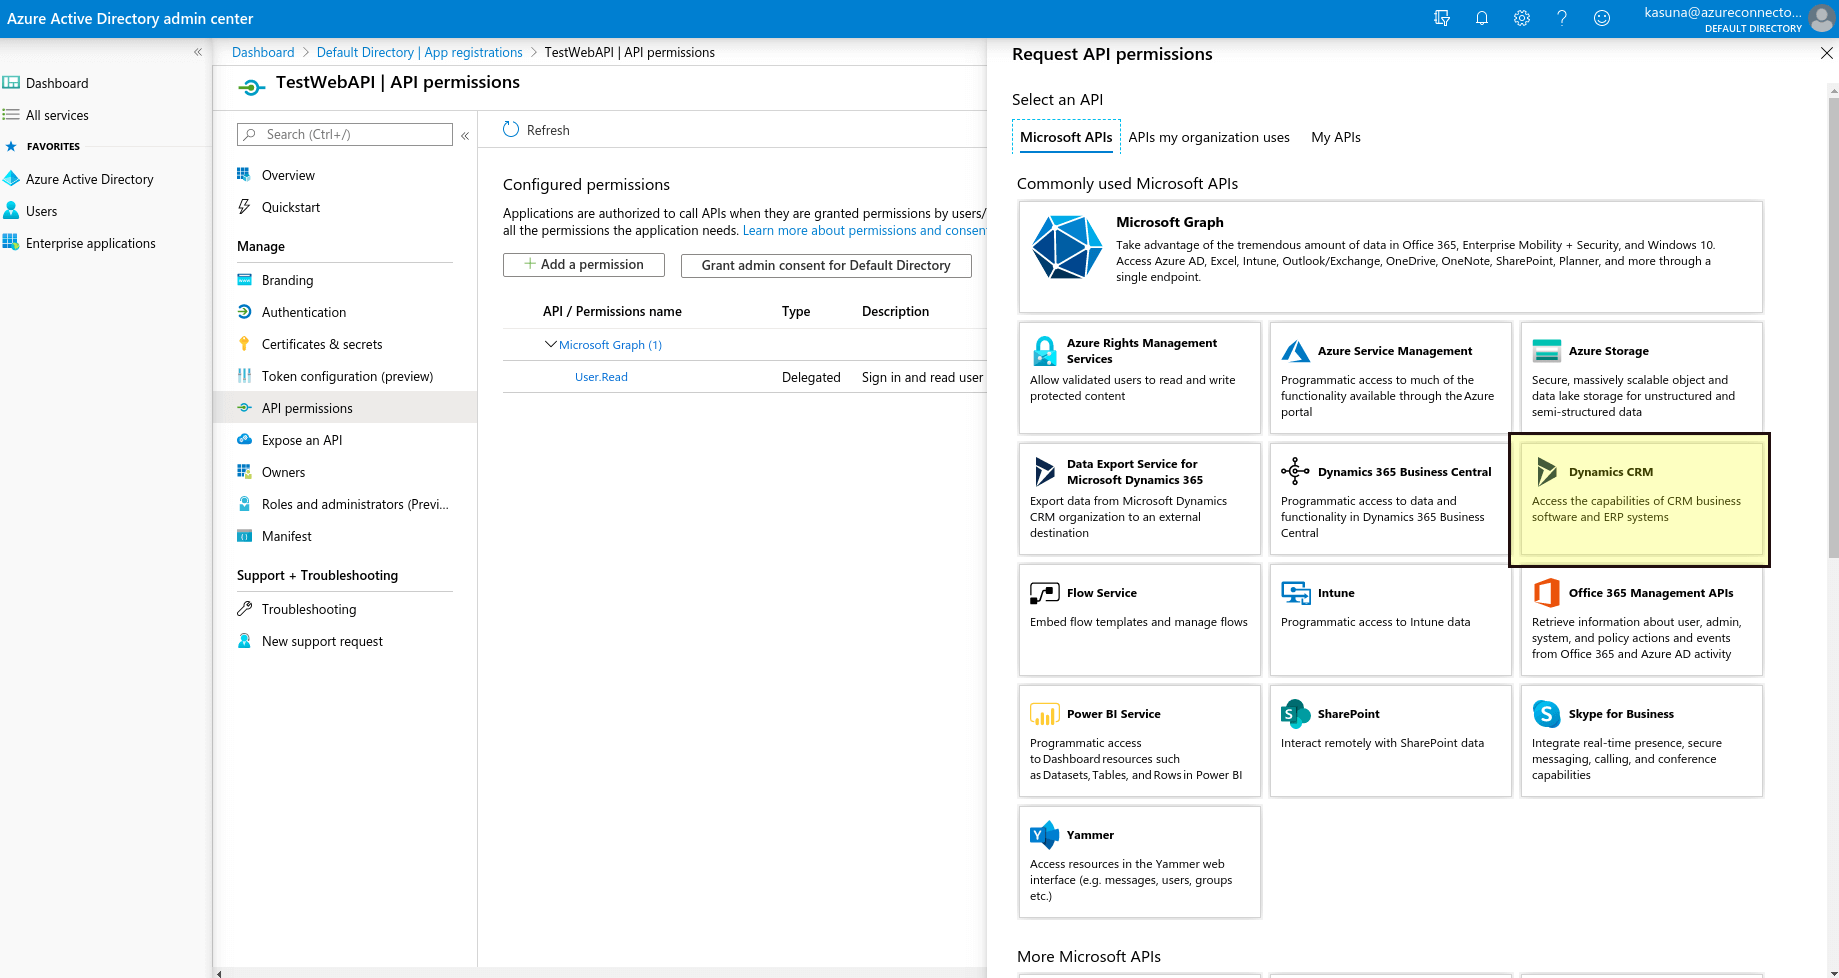Open the feedback smiley icon
Viewport: 1839px width, 978px height.
pos(1601,18)
